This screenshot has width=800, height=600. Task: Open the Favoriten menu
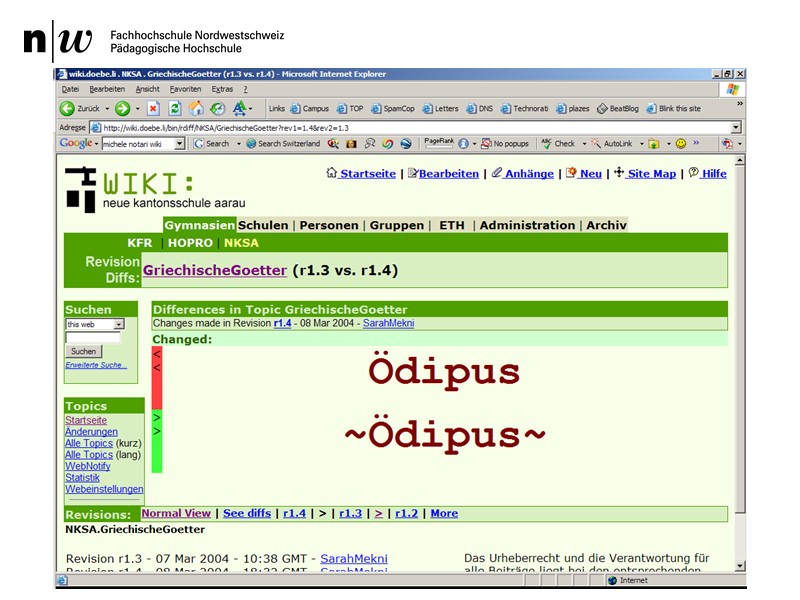coord(185,89)
